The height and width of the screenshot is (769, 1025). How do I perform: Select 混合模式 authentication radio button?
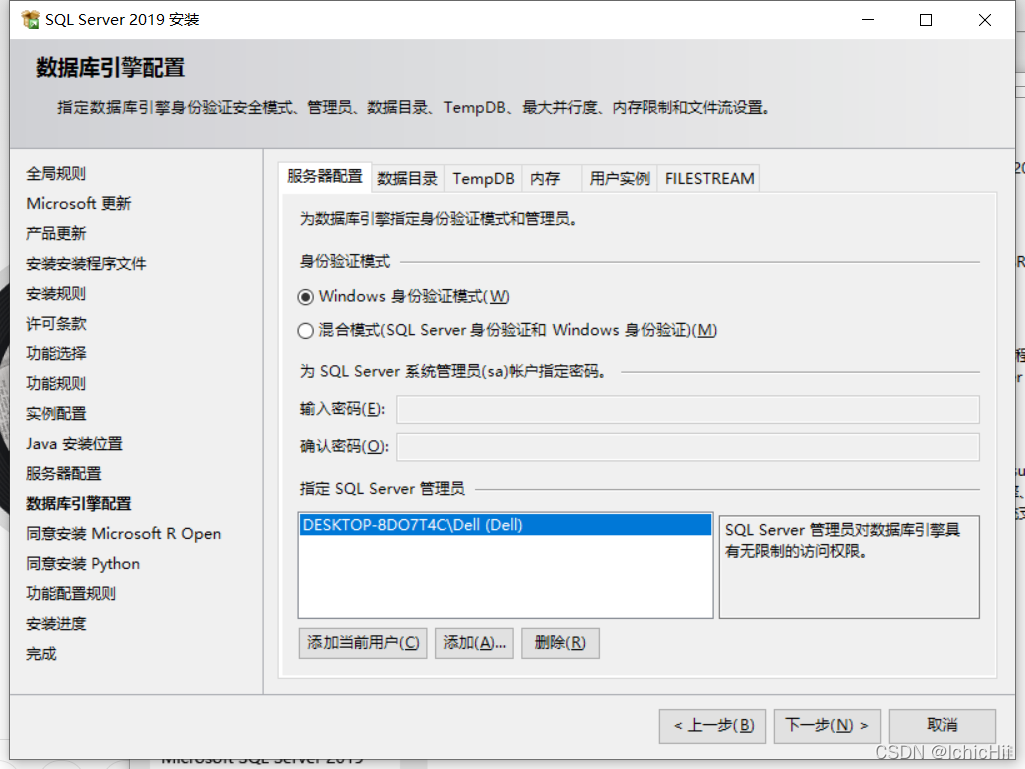click(305, 331)
